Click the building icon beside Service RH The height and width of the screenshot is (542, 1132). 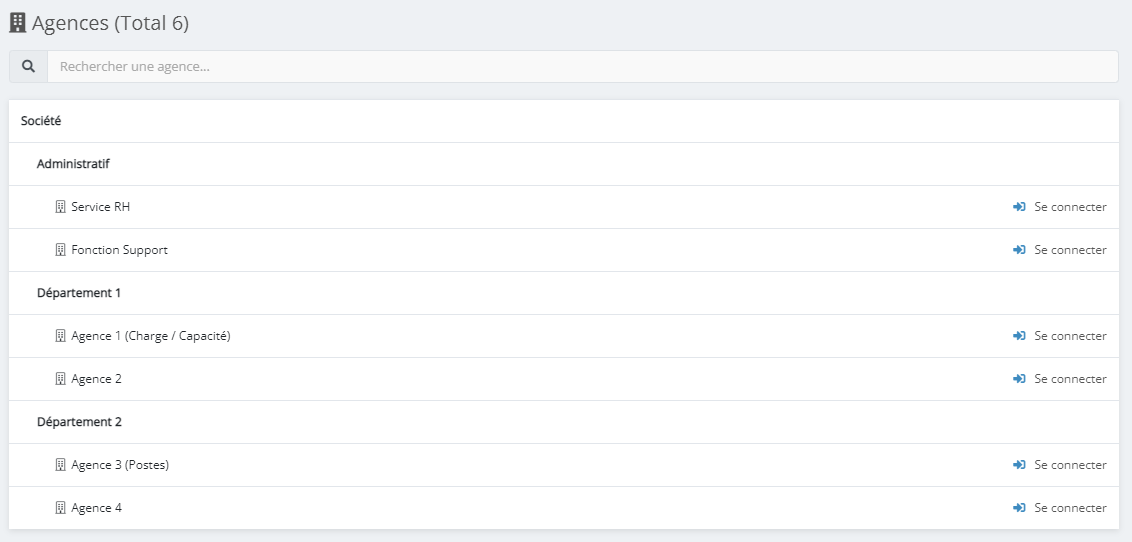(x=60, y=207)
